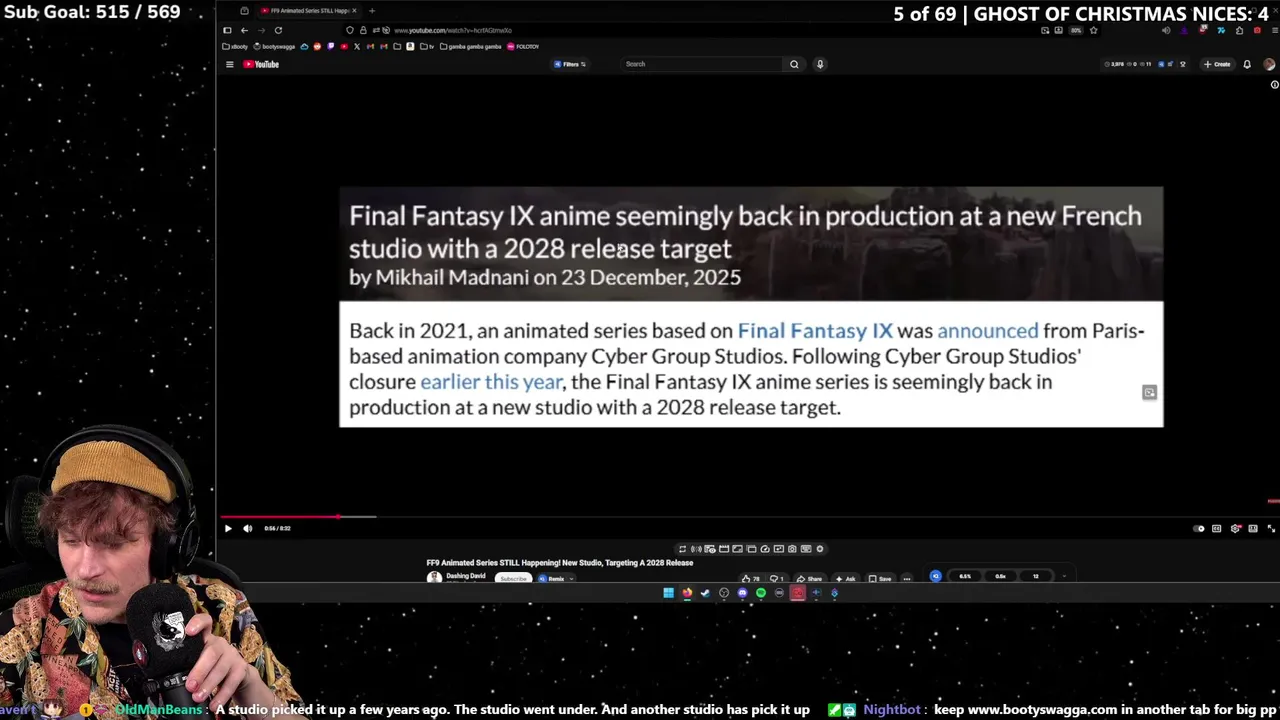Open YouTube notifications bell
1280x720 pixels.
[x=1247, y=64]
